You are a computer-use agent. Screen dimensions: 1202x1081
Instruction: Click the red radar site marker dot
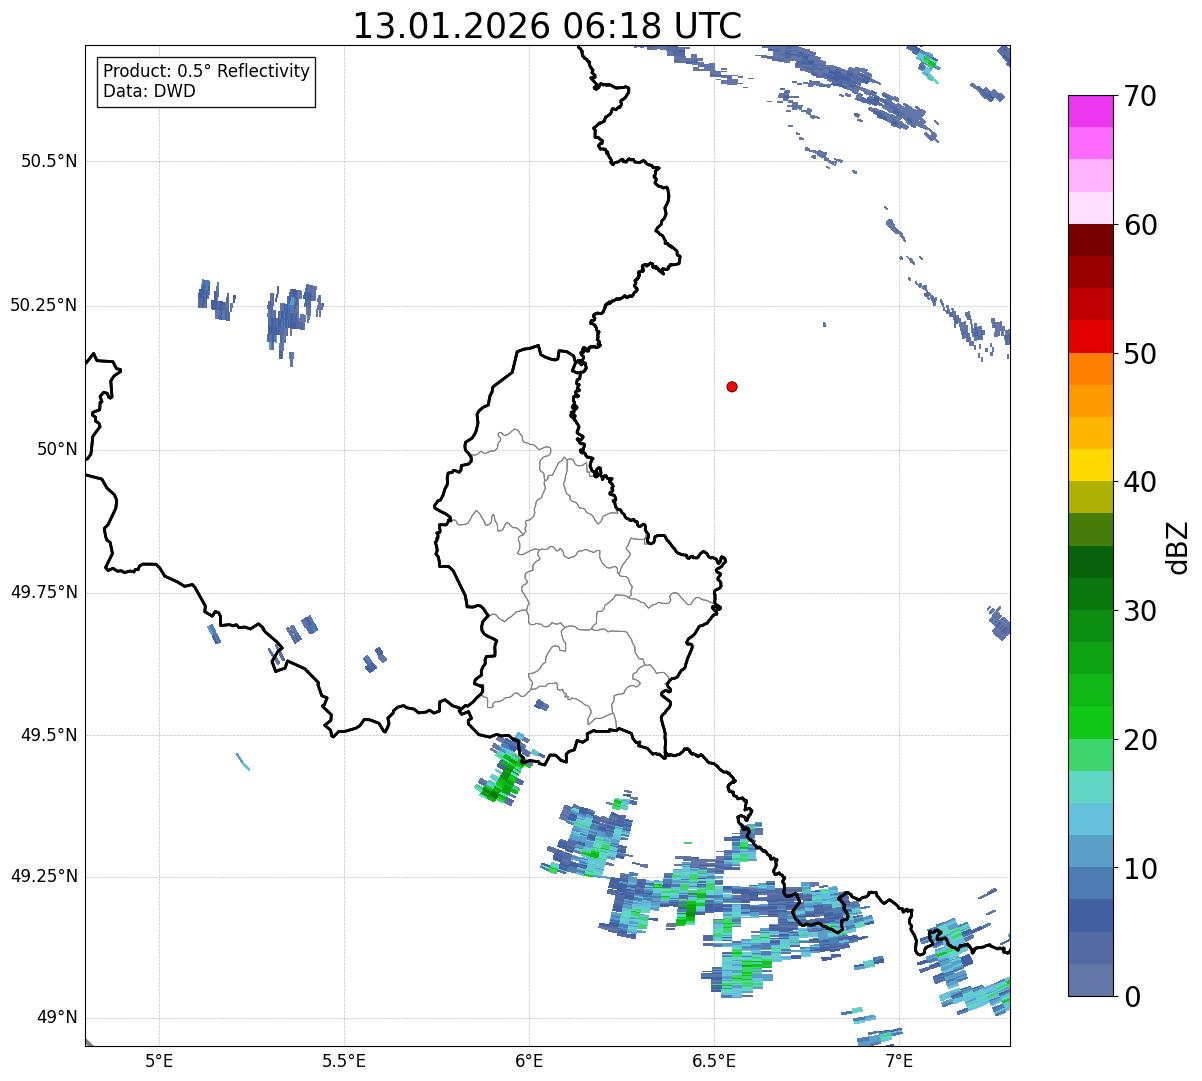[732, 386]
